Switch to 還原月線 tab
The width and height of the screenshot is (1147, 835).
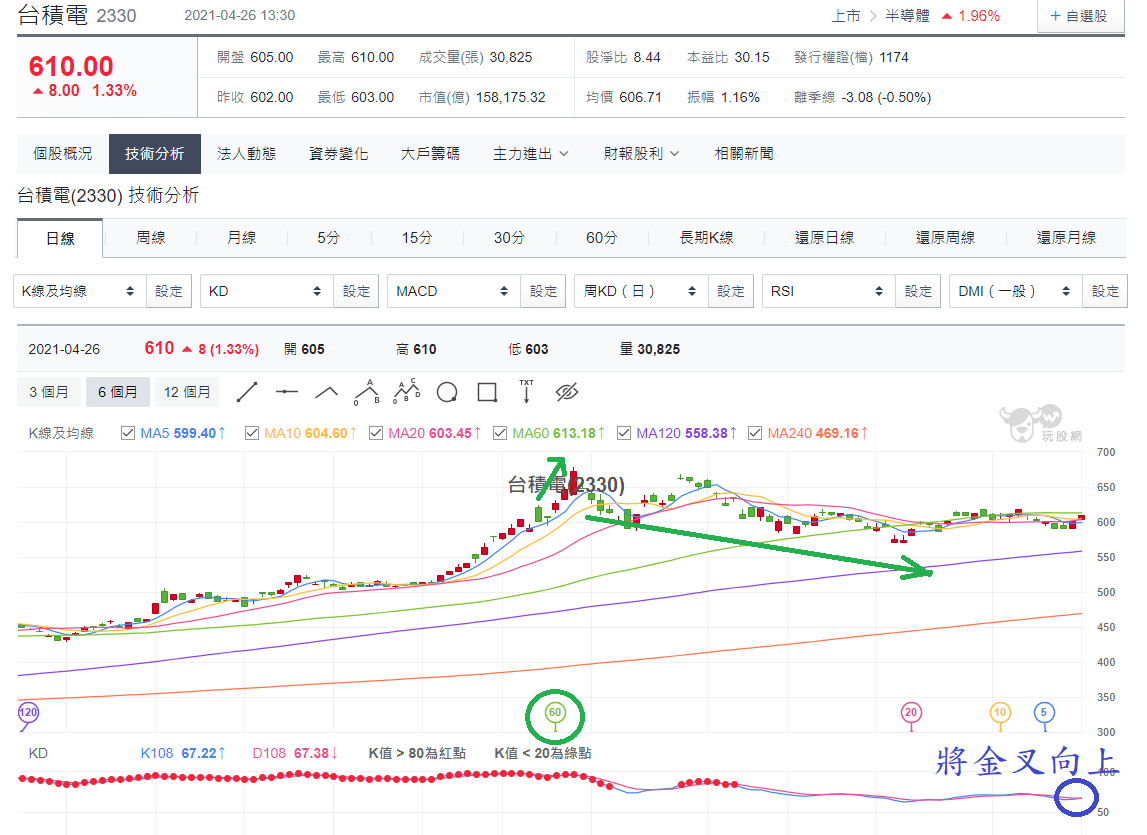(x=1066, y=238)
